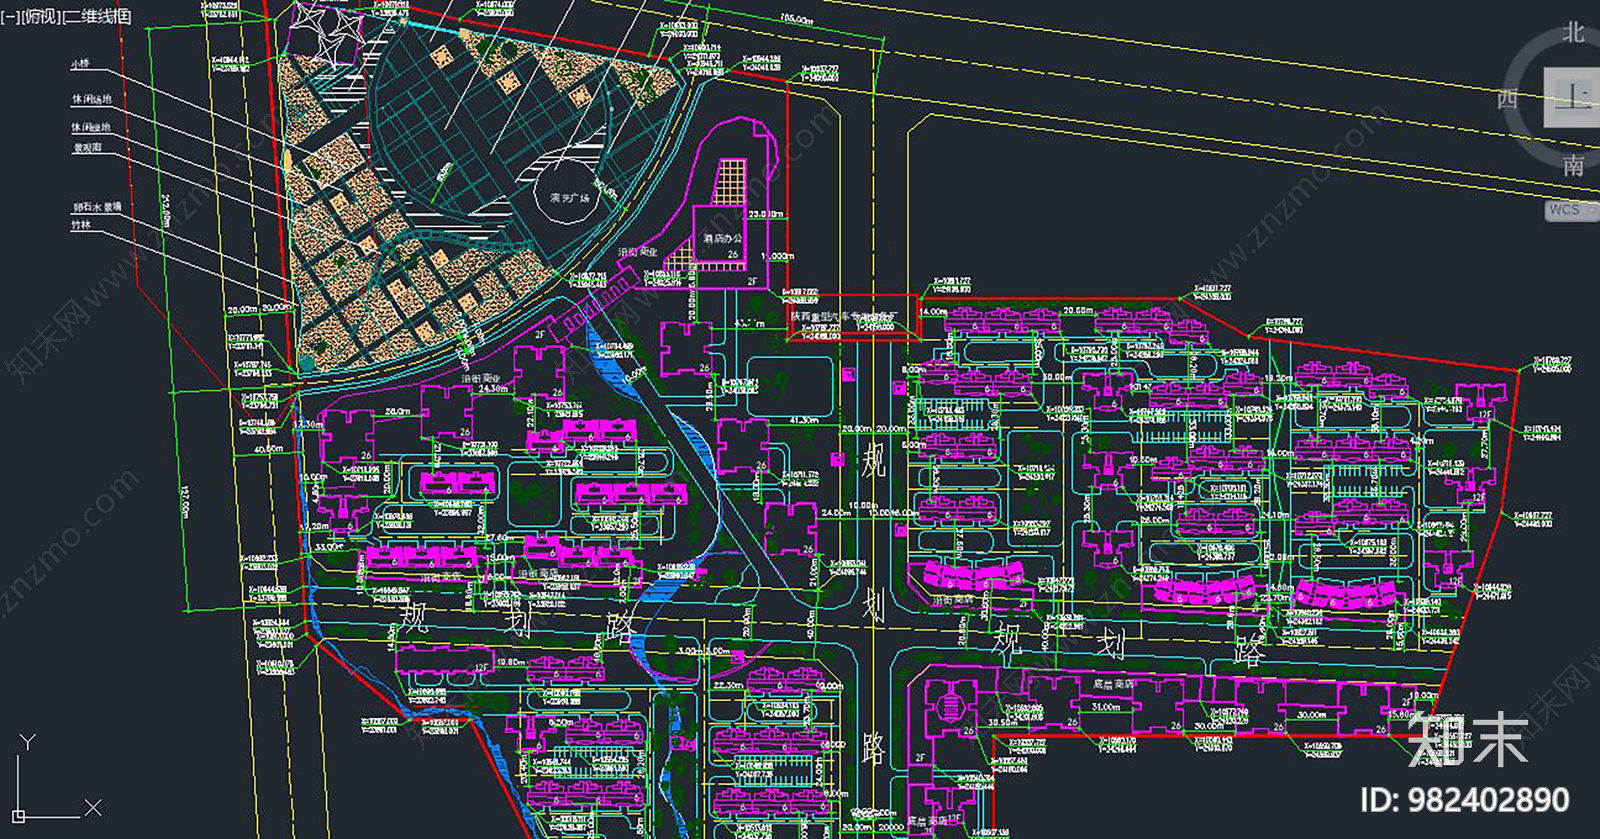1600x839 pixels.
Task: Select the 景观廊 annotation label
Action: pos(86,148)
